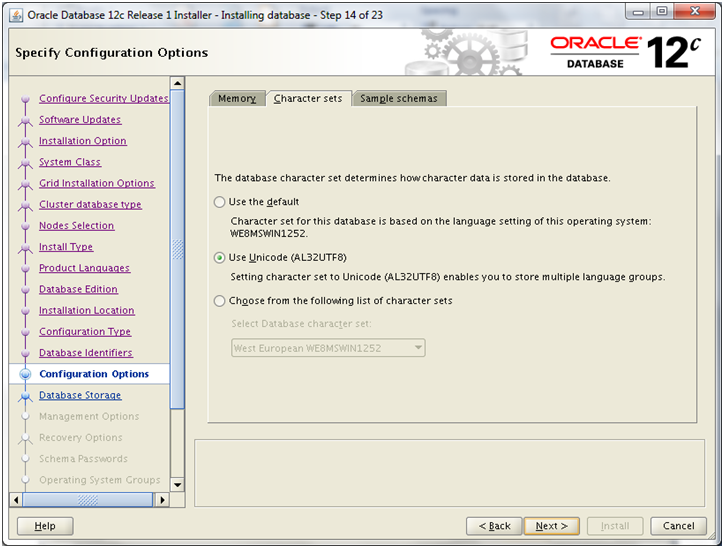Go to Installation Location step
Image resolution: width=724 pixels, height=548 pixels.
click(86, 311)
